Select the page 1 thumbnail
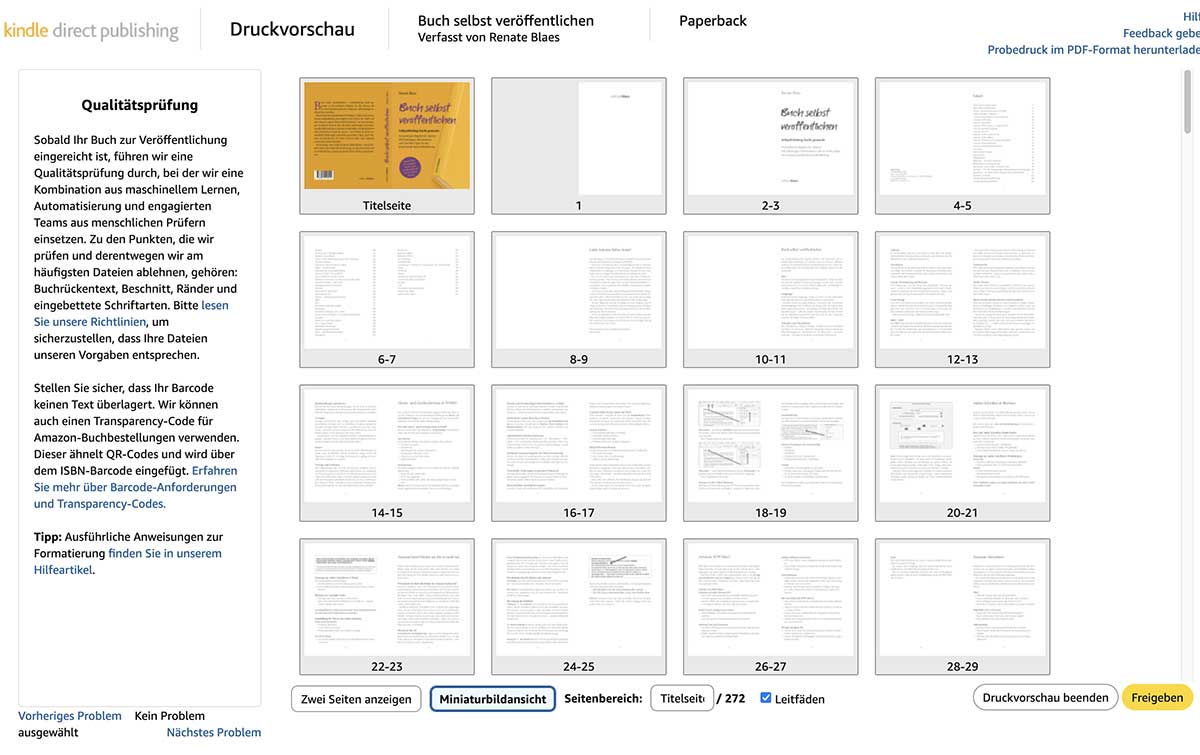This screenshot has width=1200, height=755. coord(579,136)
